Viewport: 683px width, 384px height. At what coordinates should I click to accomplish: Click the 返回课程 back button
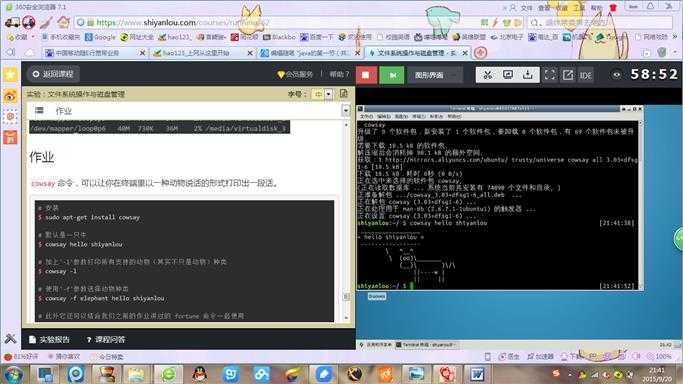click(x=54, y=74)
